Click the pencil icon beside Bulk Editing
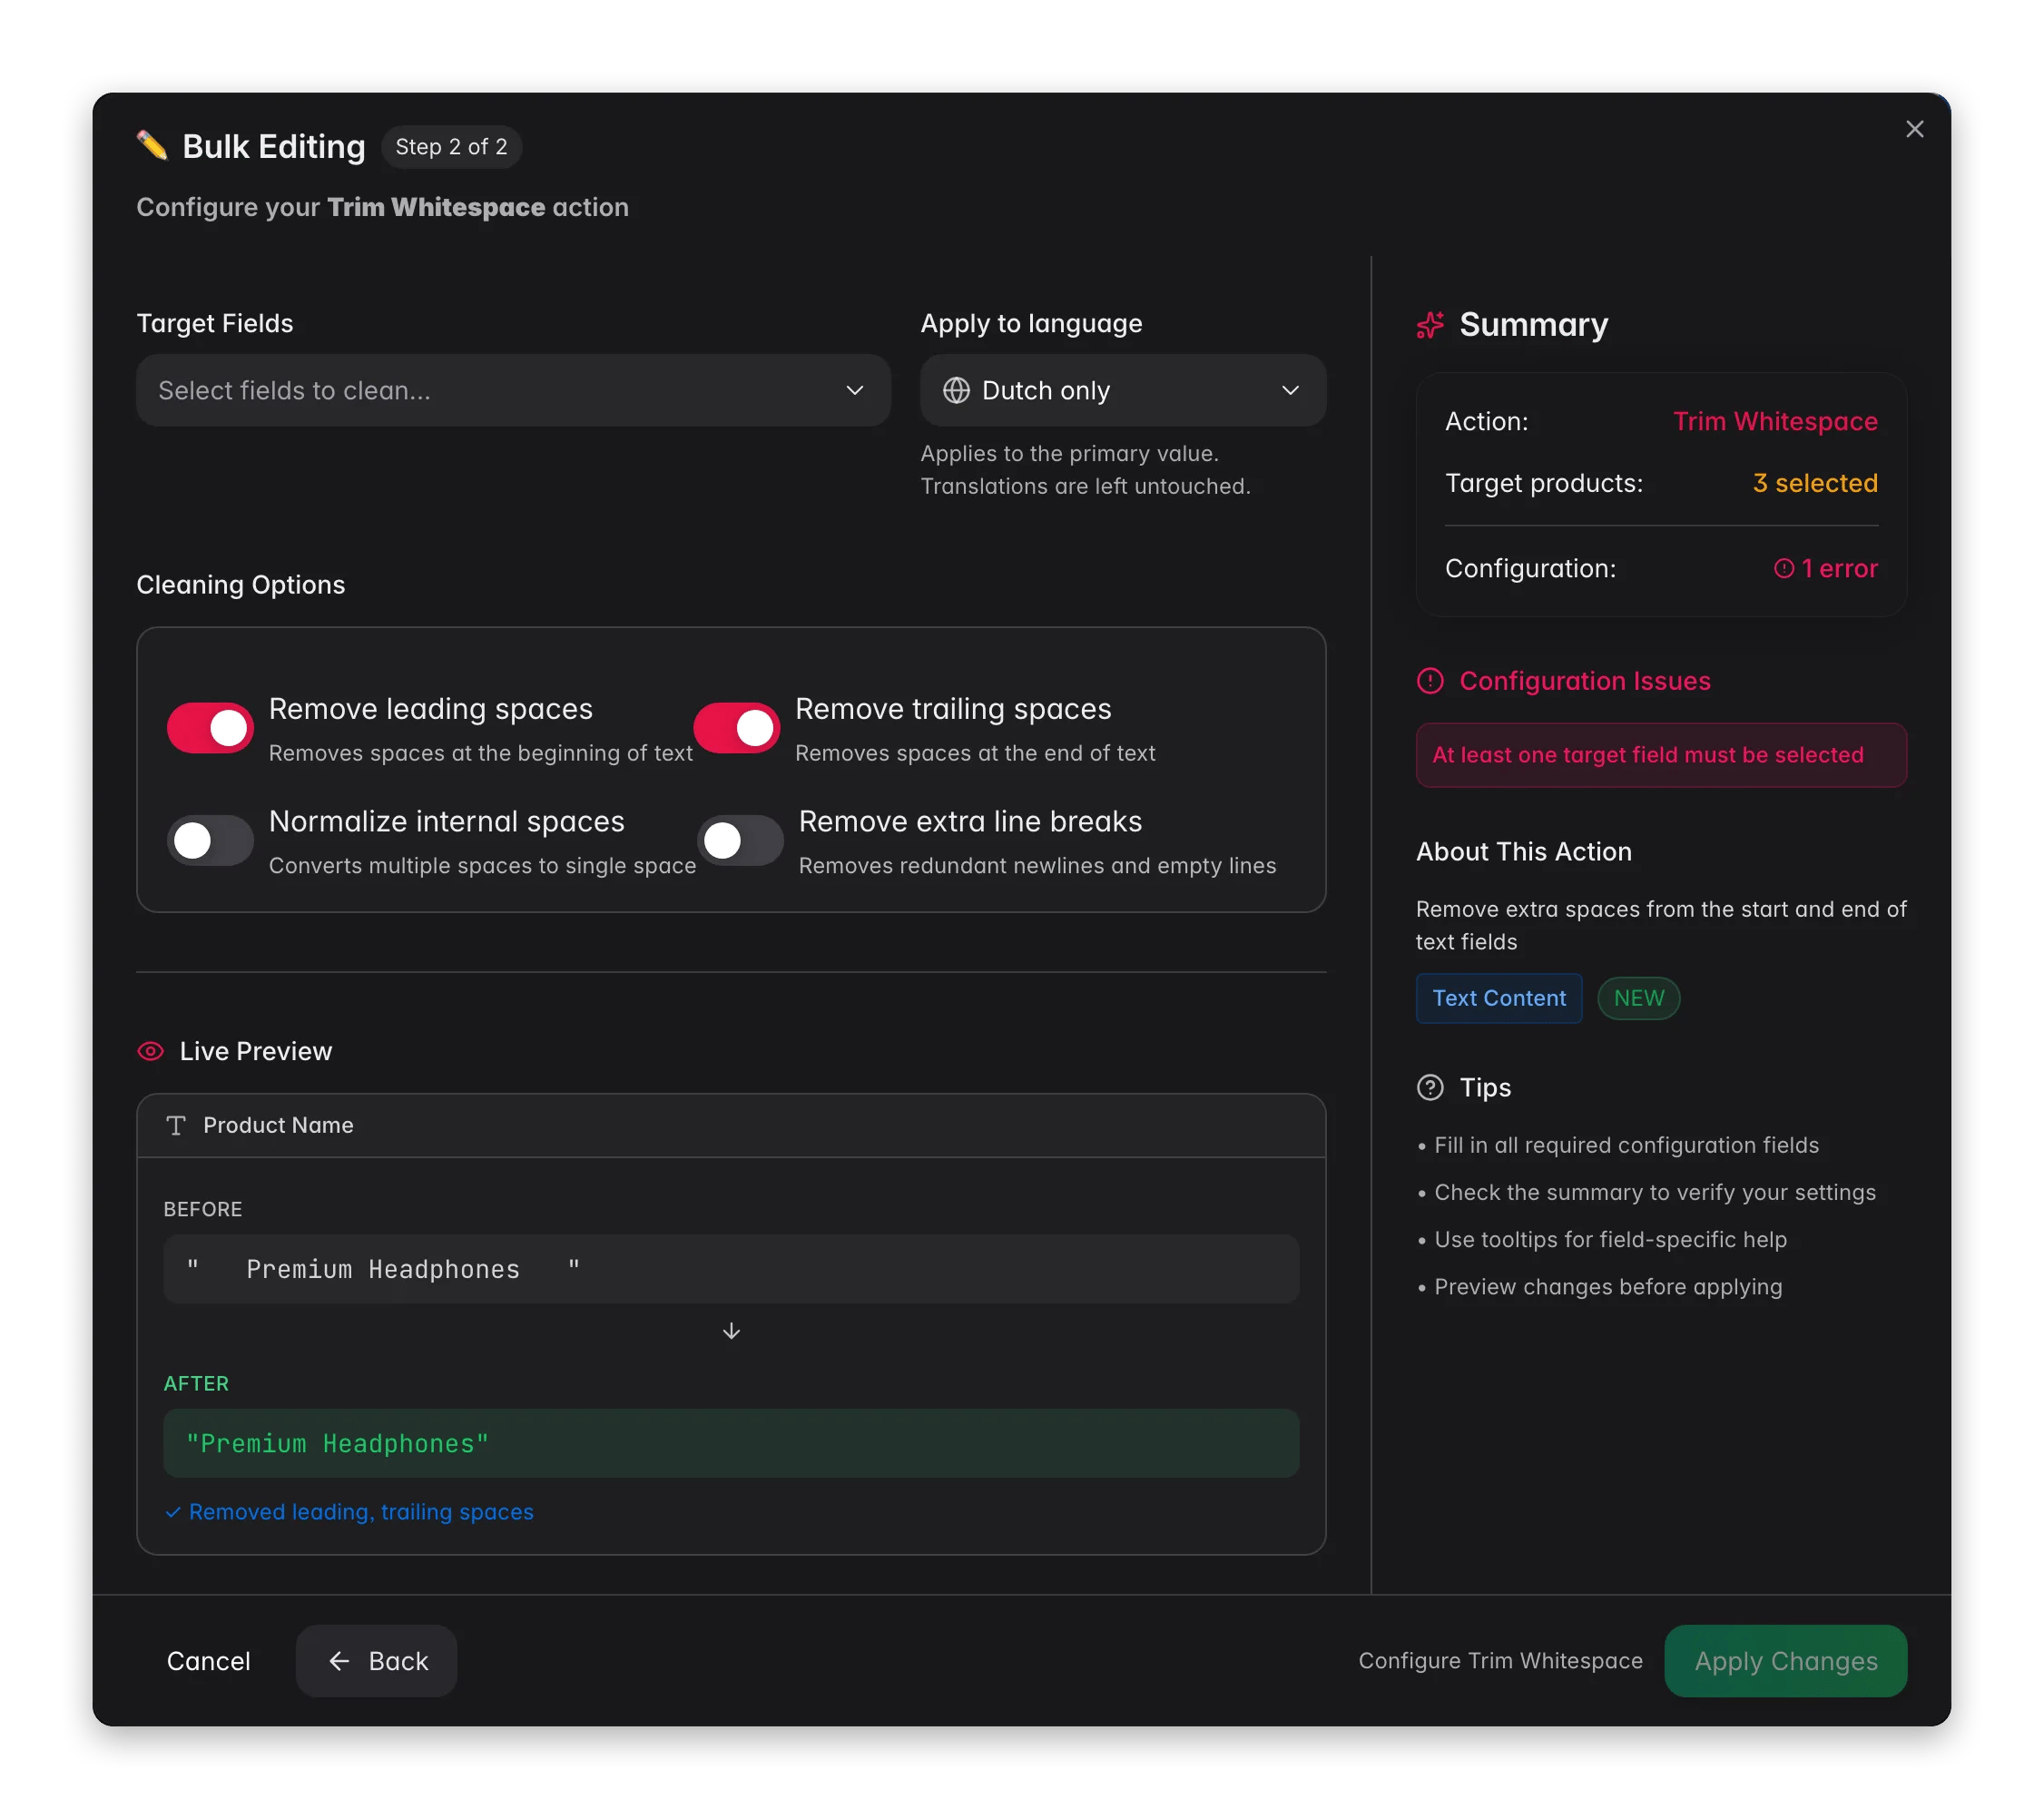The height and width of the screenshot is (1819, 2044). coord(152,146)
